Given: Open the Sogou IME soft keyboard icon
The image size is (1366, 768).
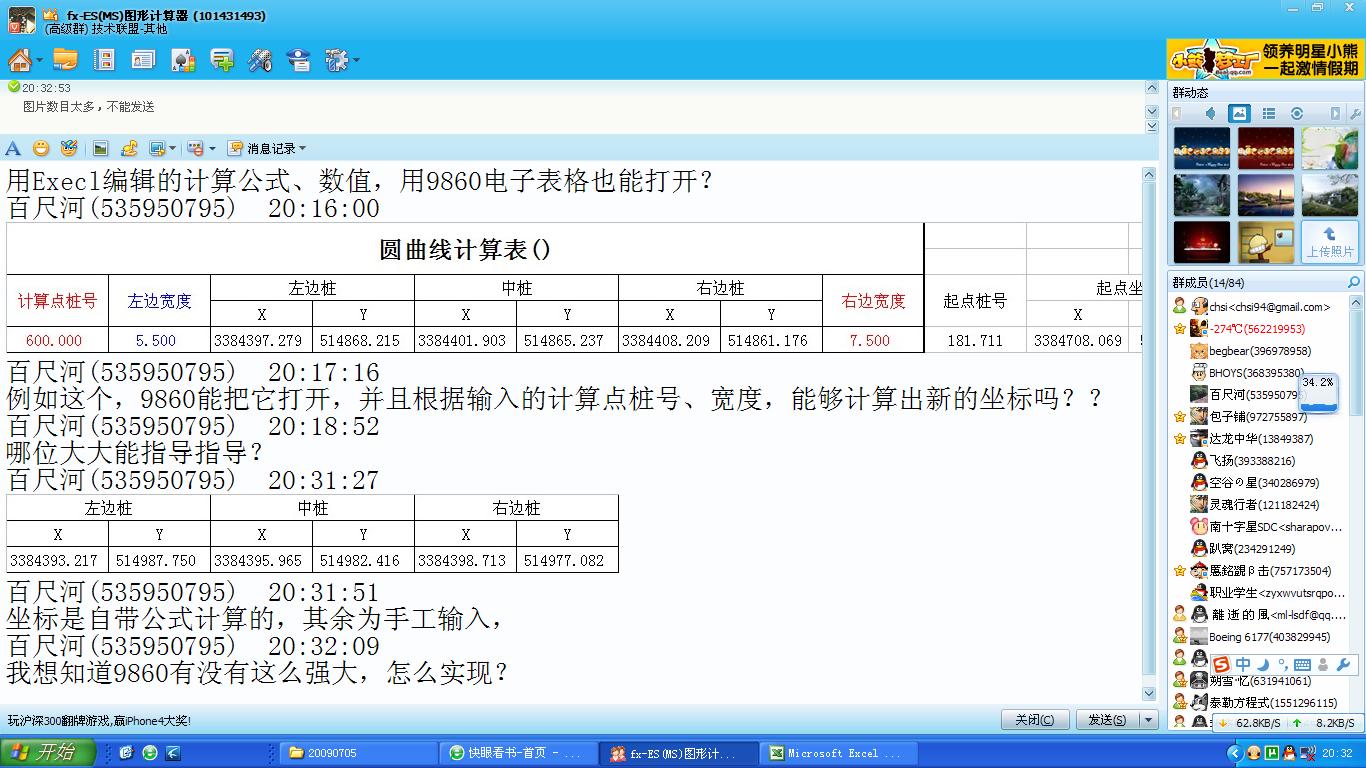Looking at the screenshot, I should click(1302, 665).
